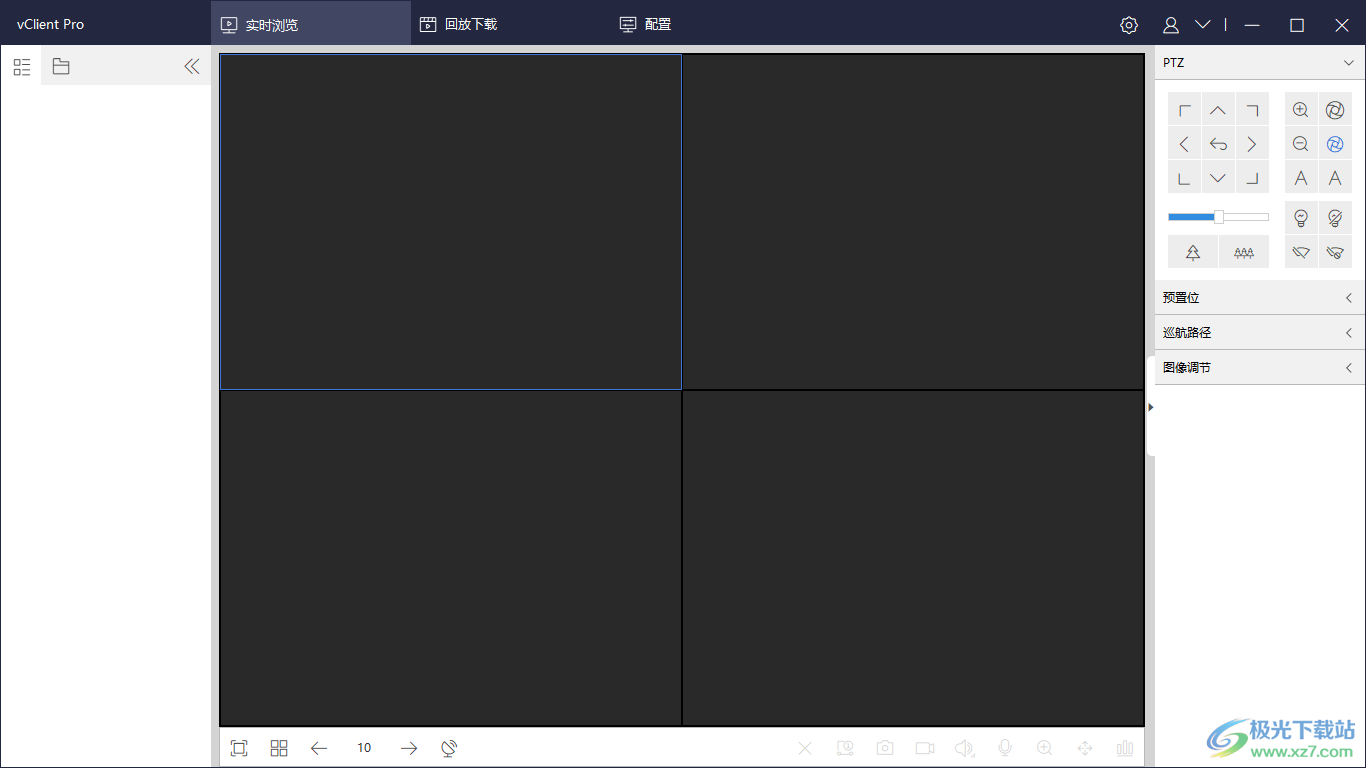Click the three trees icon
Viewport: 1366px width, 768px height.
(x=1244, y=252)
